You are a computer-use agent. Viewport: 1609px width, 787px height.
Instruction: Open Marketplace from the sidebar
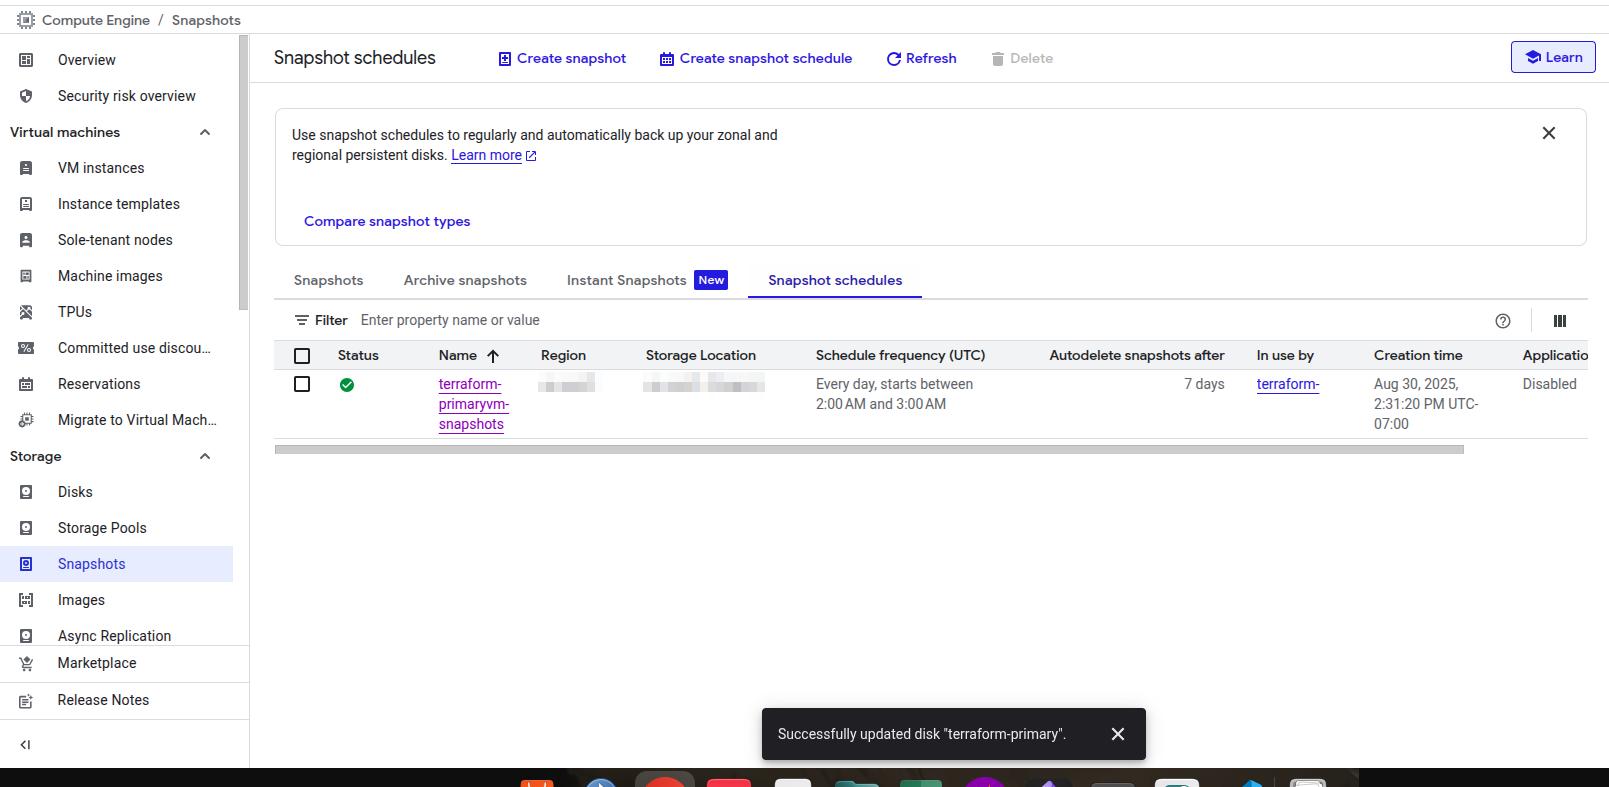96,663
